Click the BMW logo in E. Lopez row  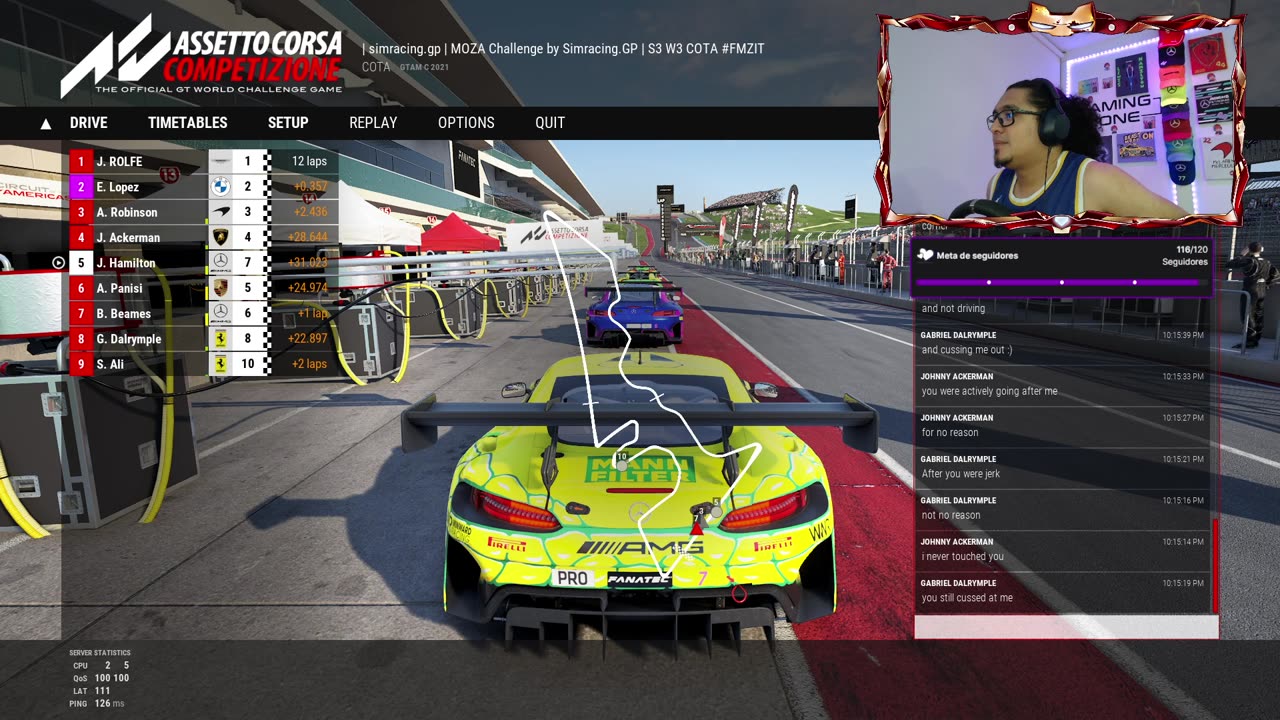[221, 187]
